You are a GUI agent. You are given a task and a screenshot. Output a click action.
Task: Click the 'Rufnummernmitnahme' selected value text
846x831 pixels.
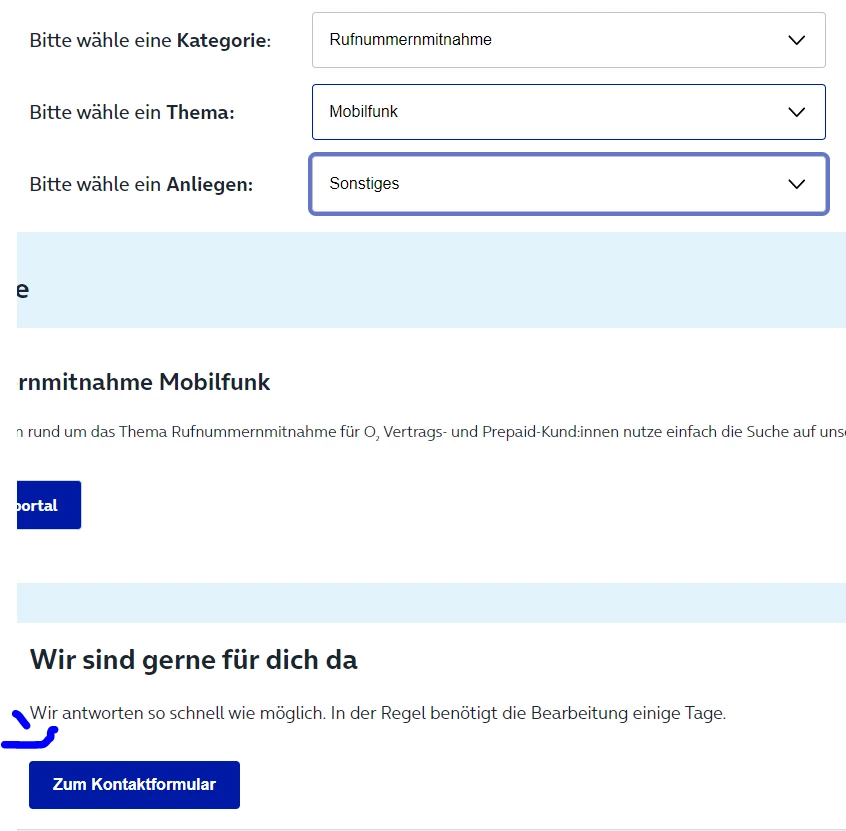tap(410, 40)
